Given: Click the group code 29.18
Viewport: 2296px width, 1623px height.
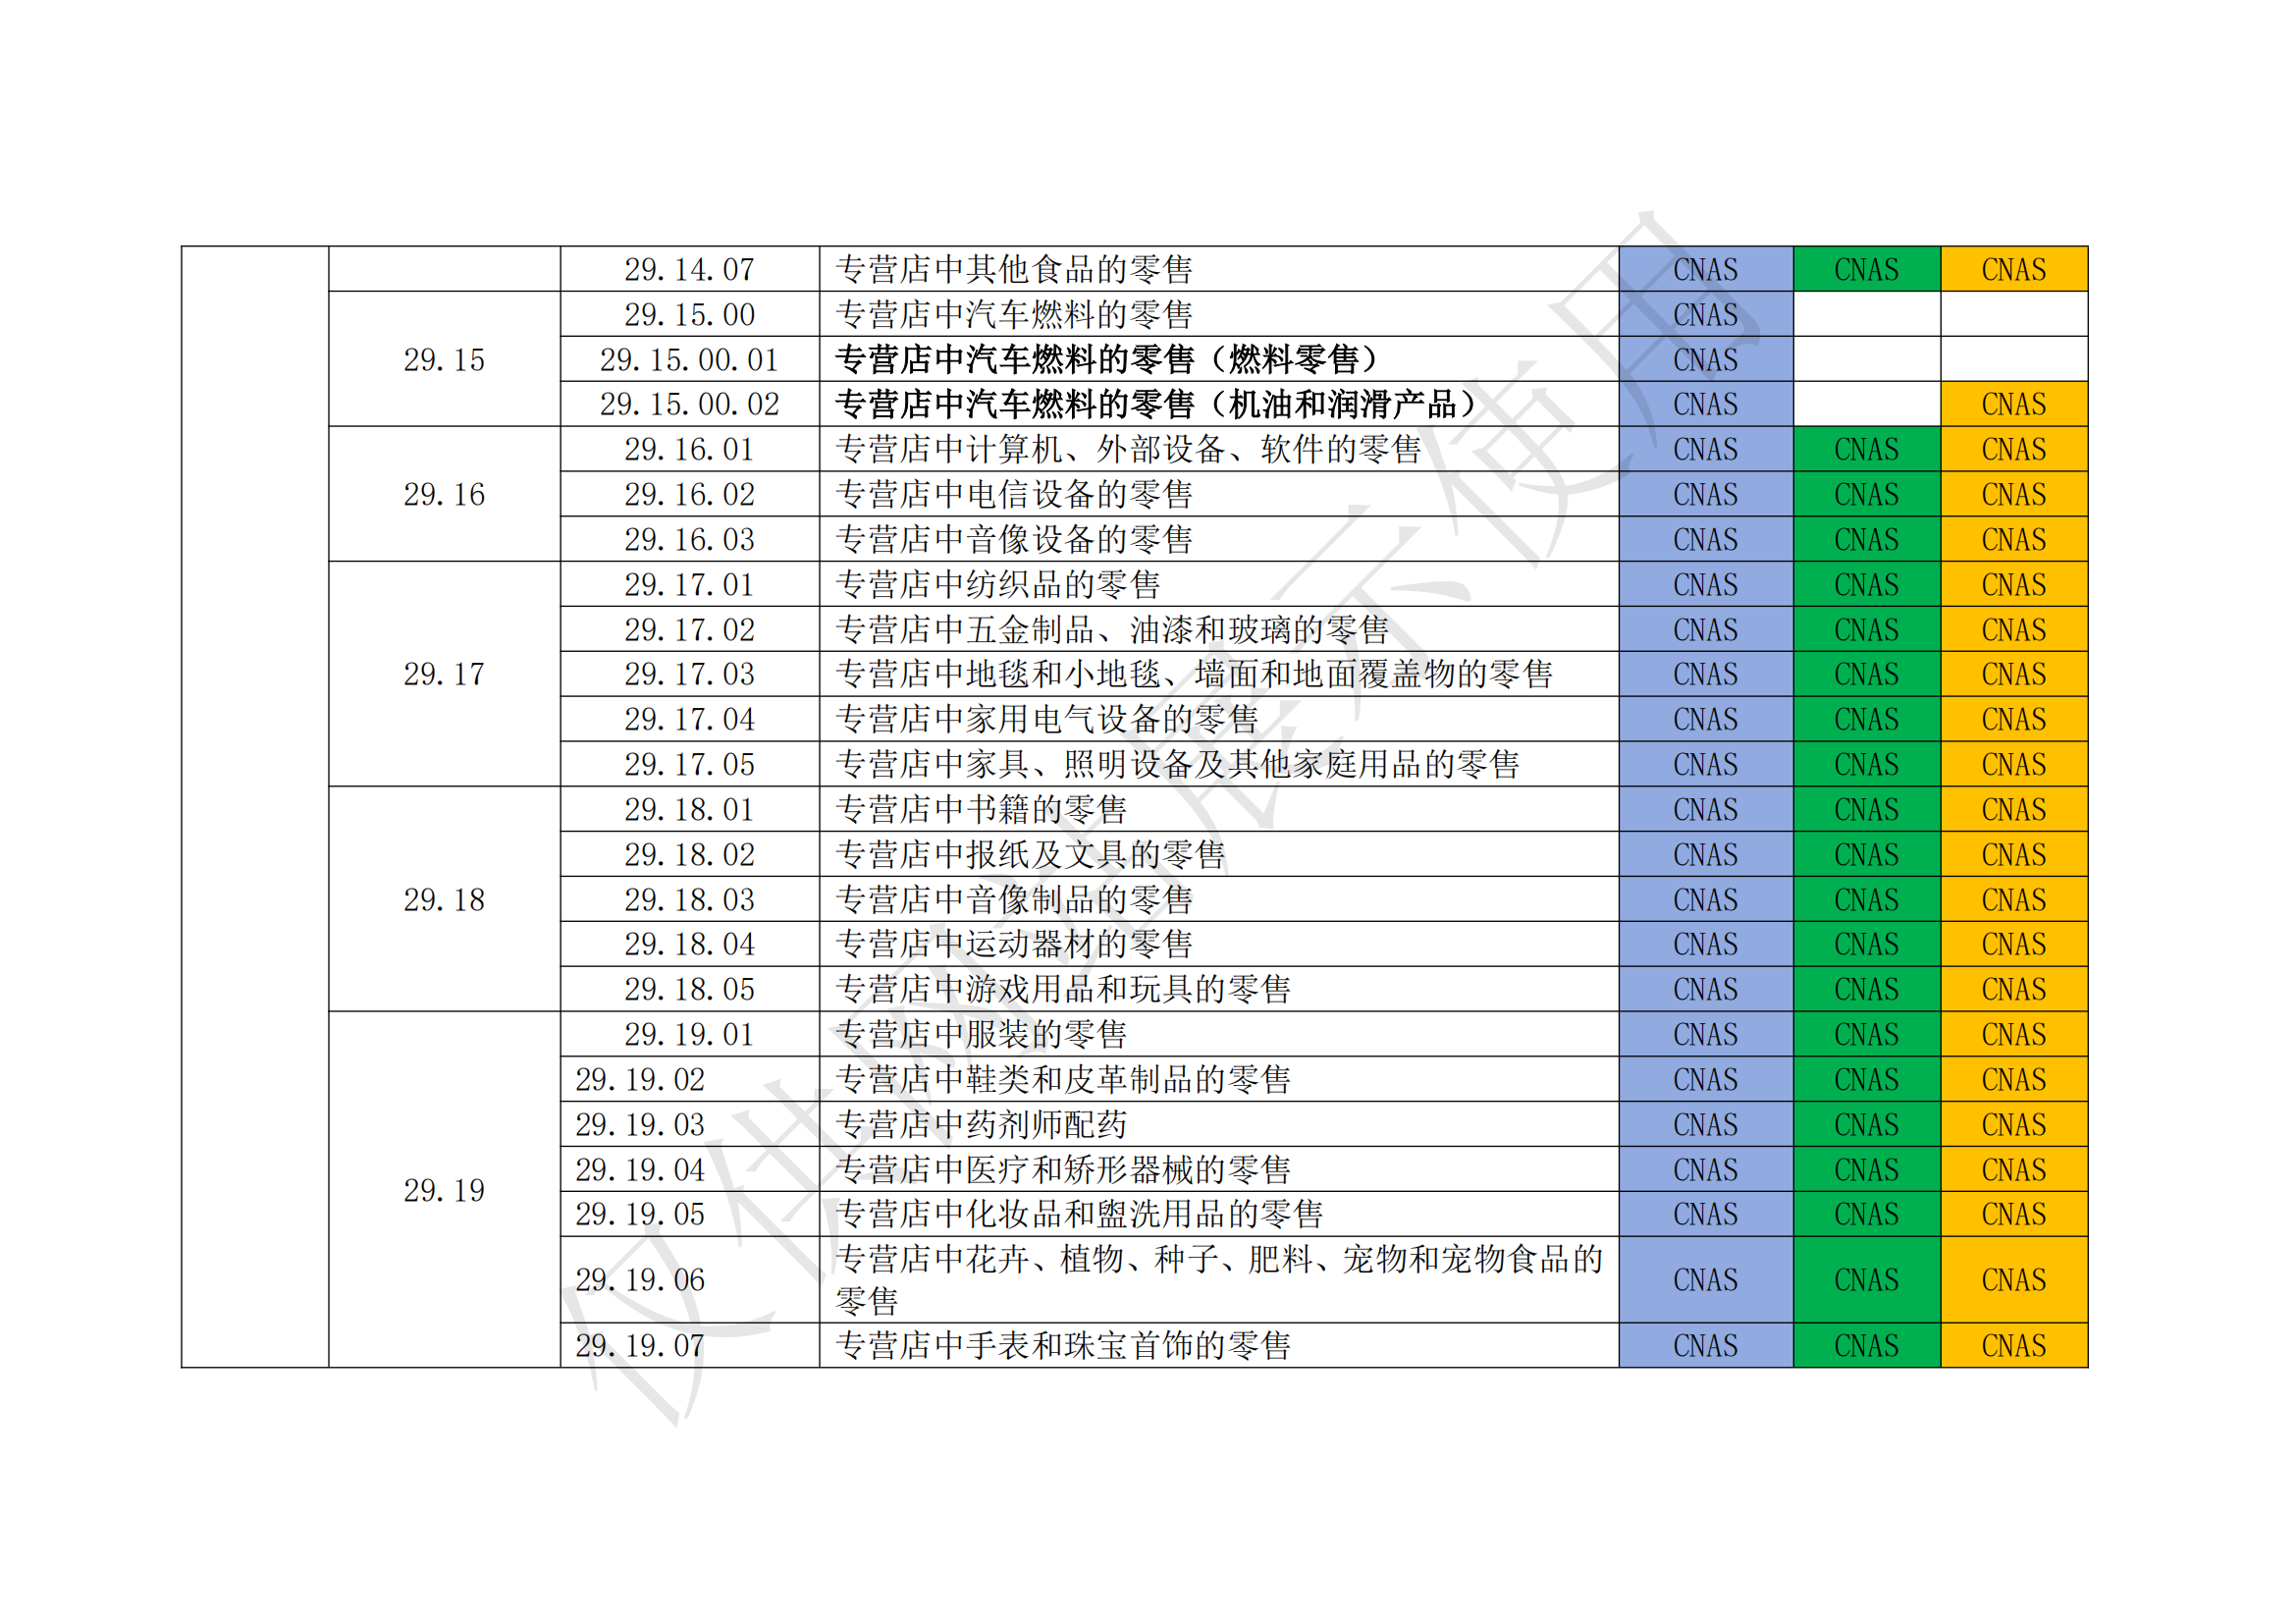Looking at the screenshot, I should pos(444,899).
